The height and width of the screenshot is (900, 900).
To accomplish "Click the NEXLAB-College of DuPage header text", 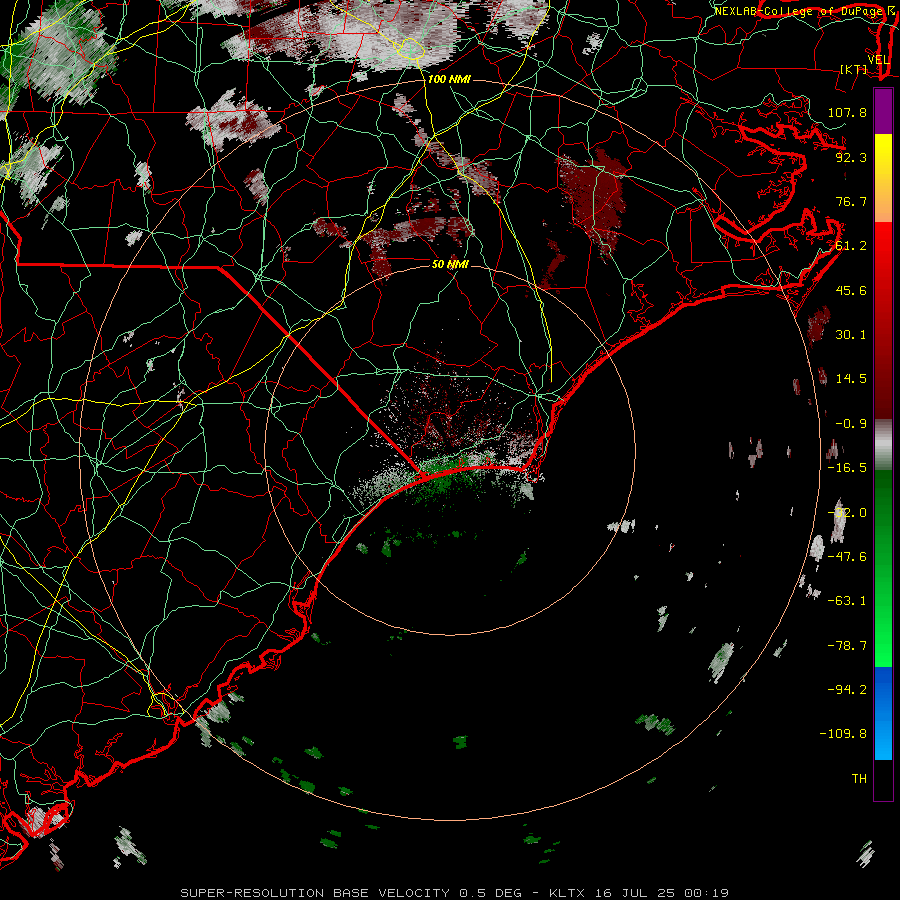I will (x=798, y=11).
